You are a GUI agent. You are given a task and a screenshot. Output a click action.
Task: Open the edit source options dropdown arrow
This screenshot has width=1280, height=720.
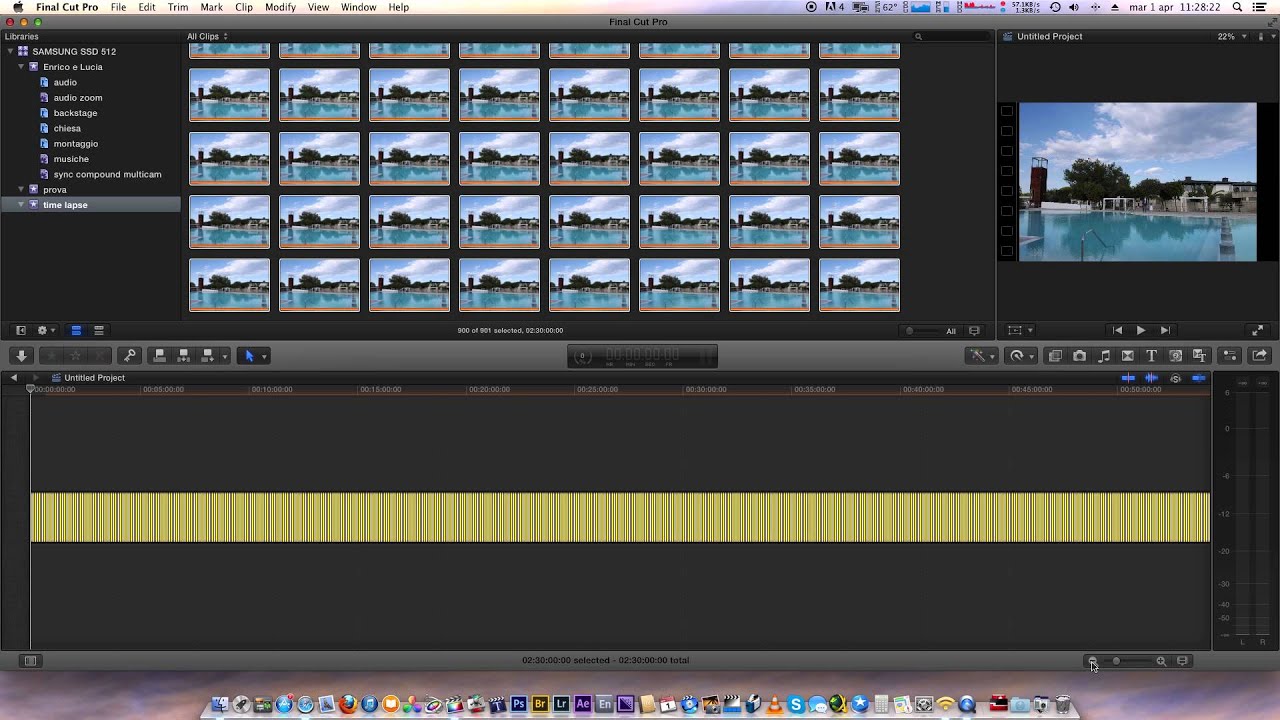pos(225,355)
